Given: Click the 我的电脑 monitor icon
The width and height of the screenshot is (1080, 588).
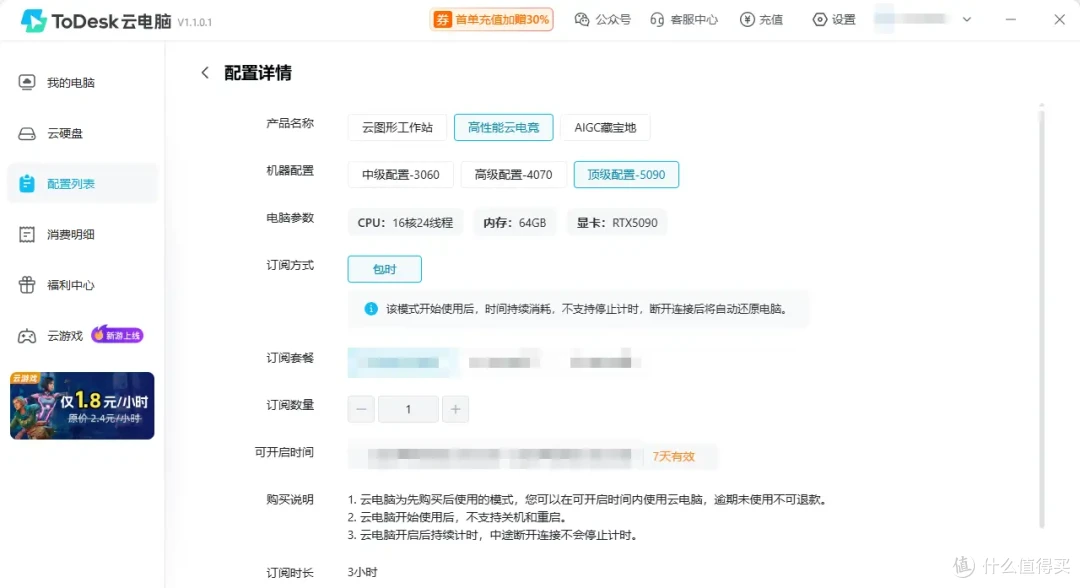Looking at the screenshot, I should click(27, 83).
